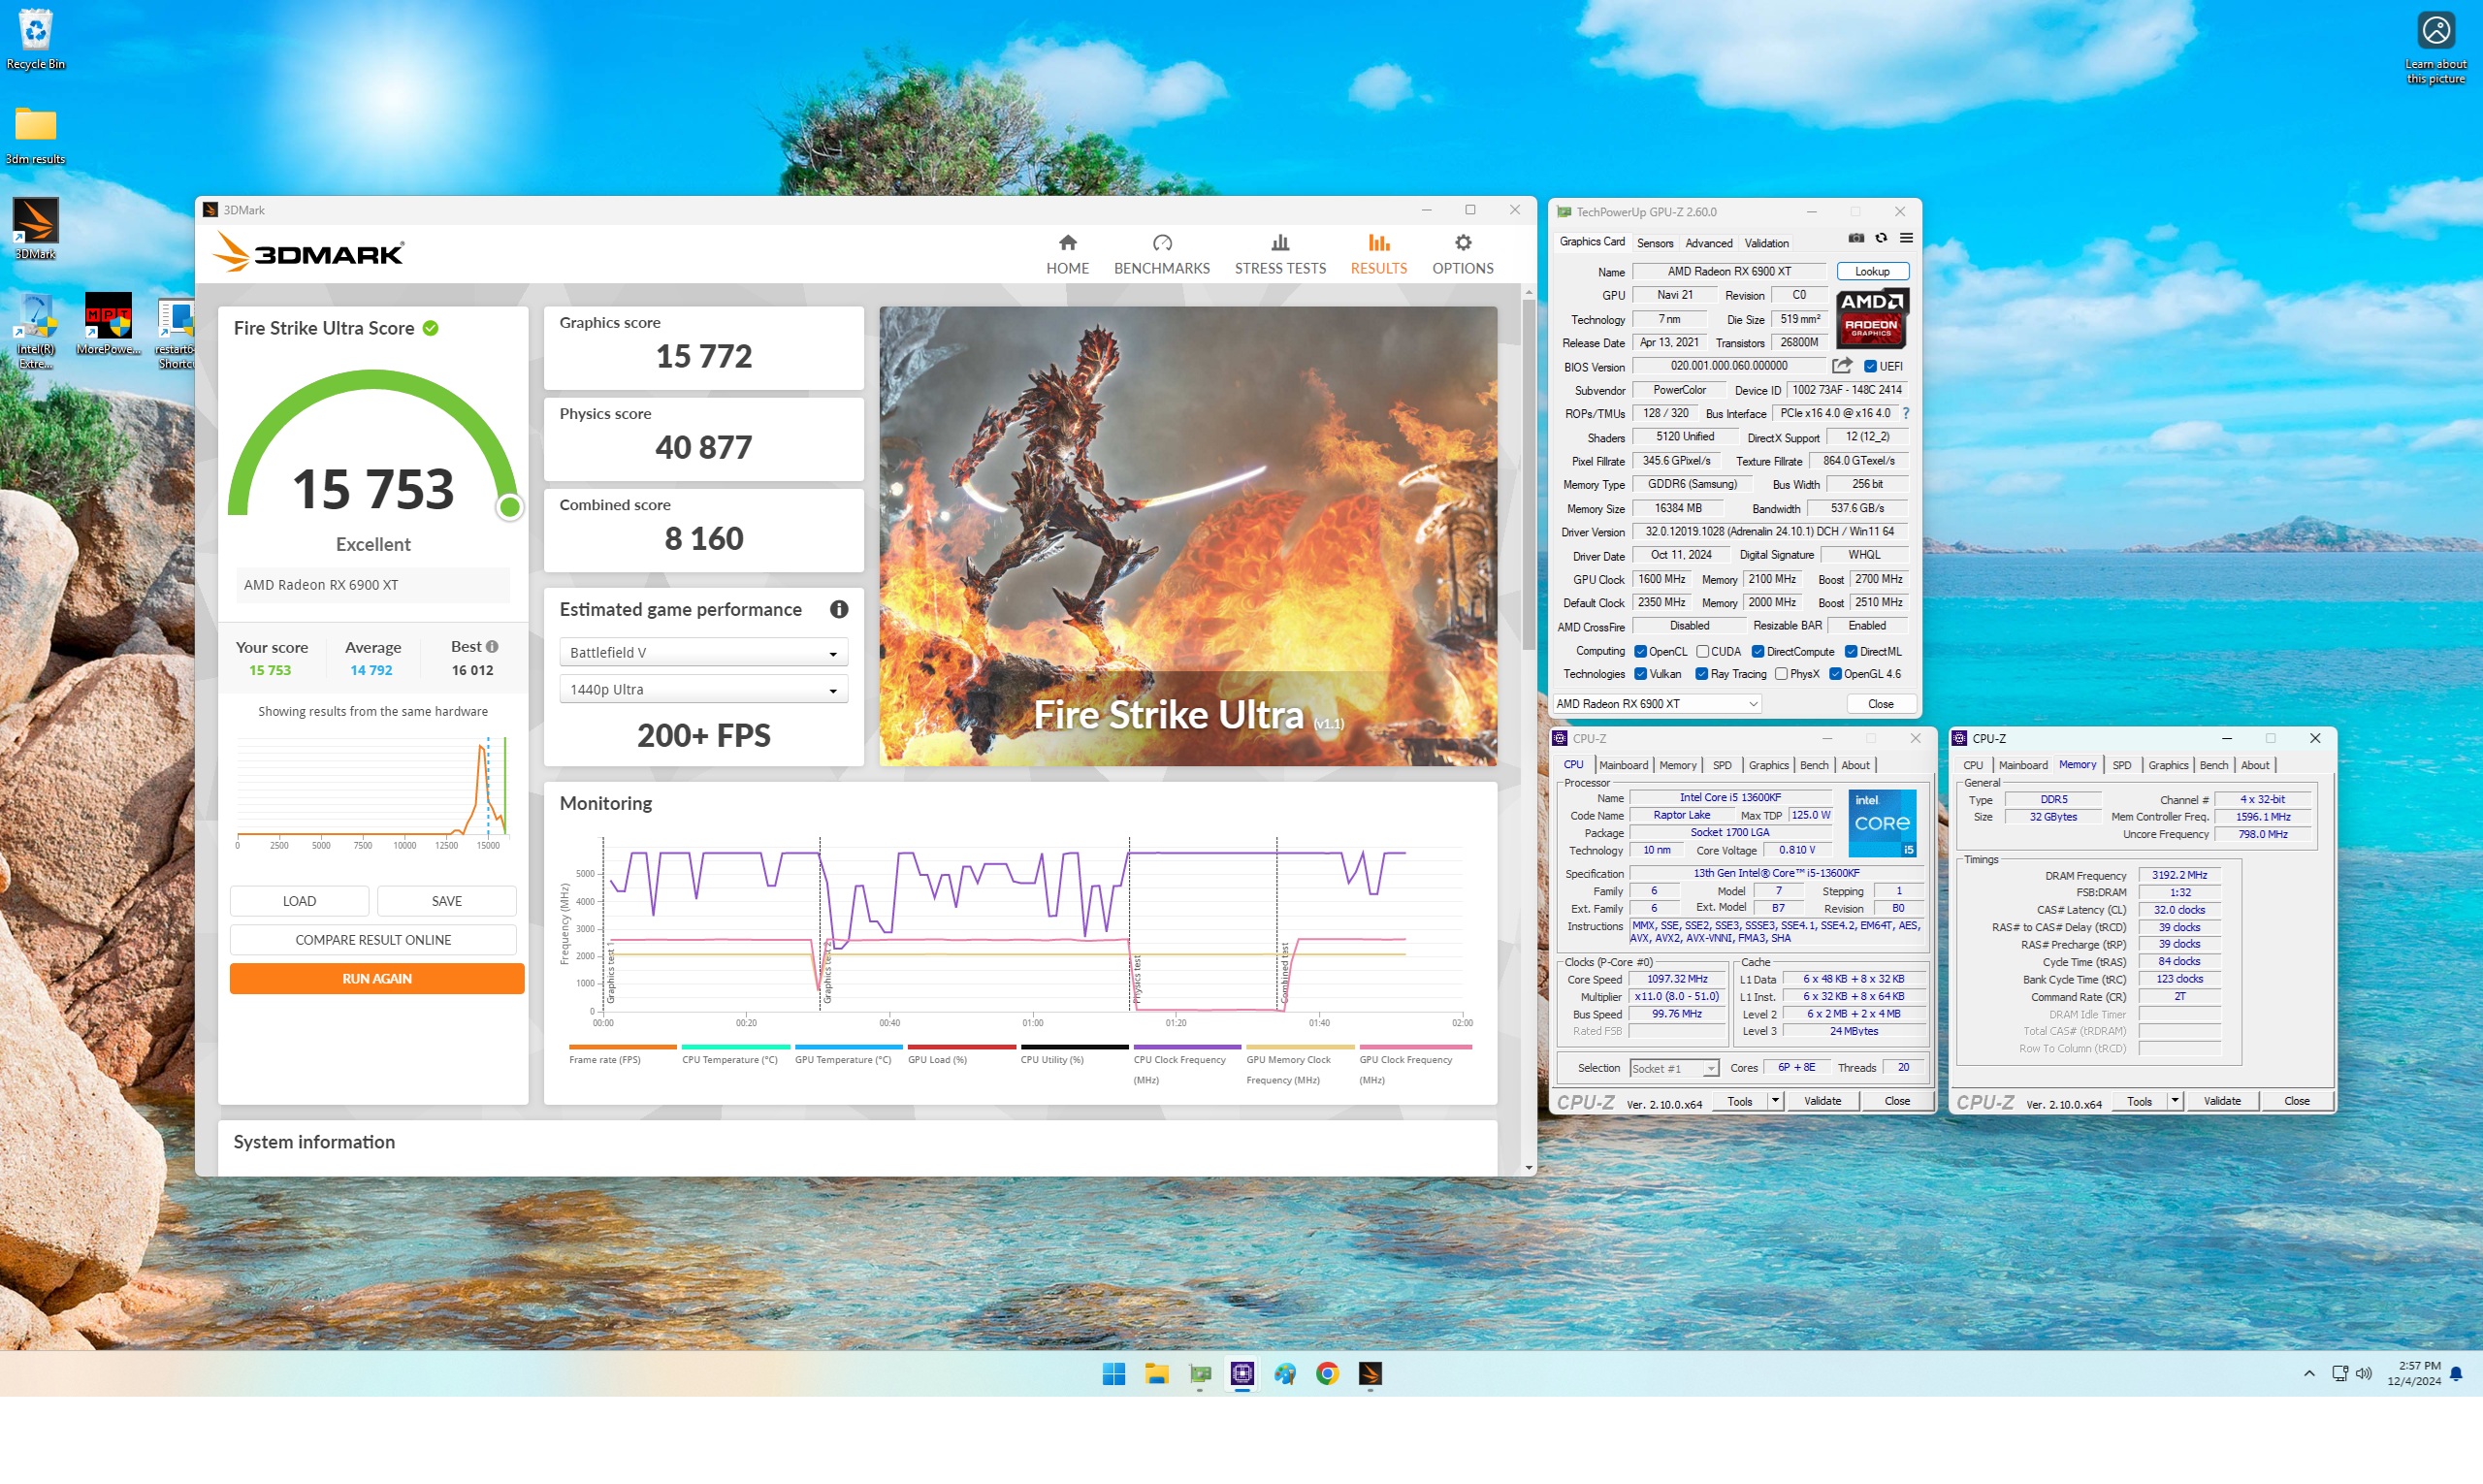Click the LOAD button in 3DMark
The height and width of the screenshot is (1484, 2483).
299,901
